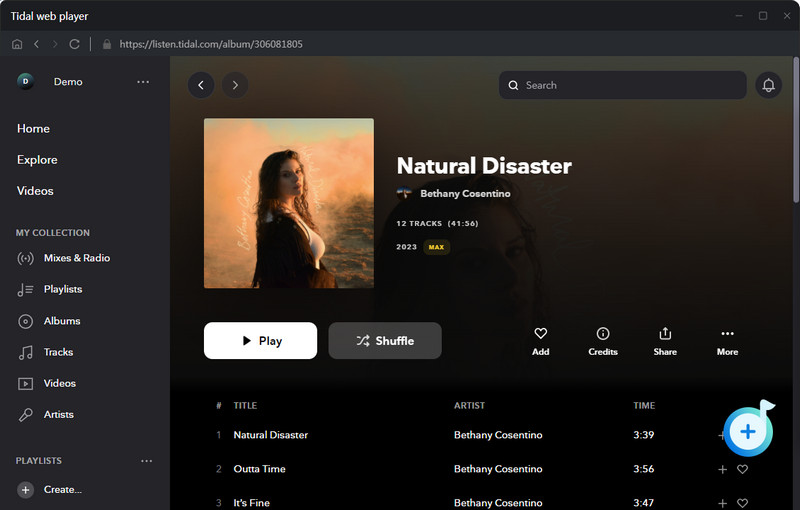Share the album
The height and width of the screenshot is (510, 800).
665,341
